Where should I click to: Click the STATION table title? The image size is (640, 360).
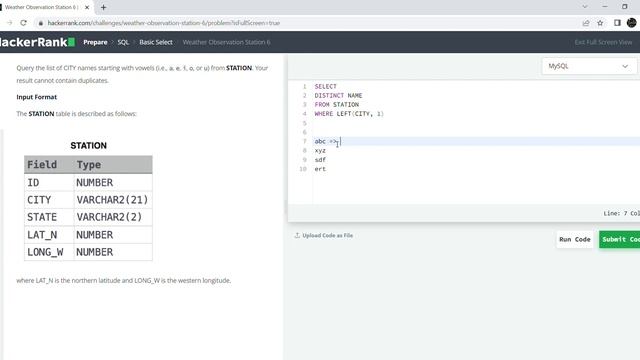pos(89,146)
